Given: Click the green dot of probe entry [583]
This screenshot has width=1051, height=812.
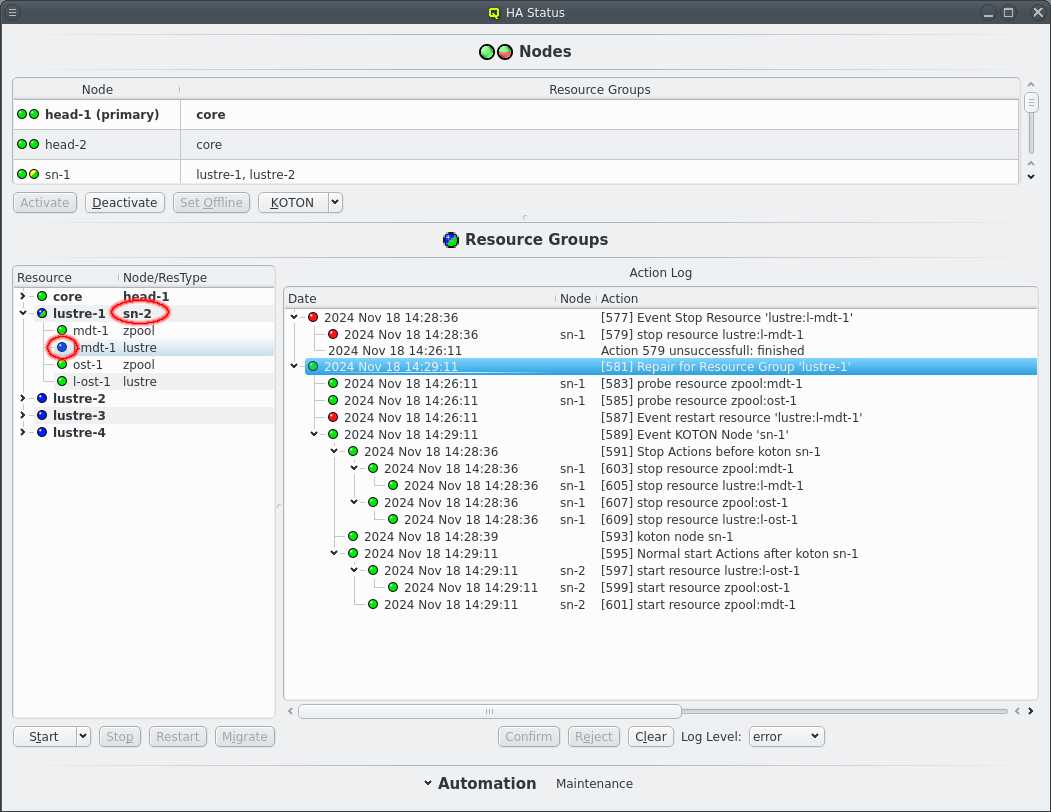Looking at the screenshot, I should (333, 384).
